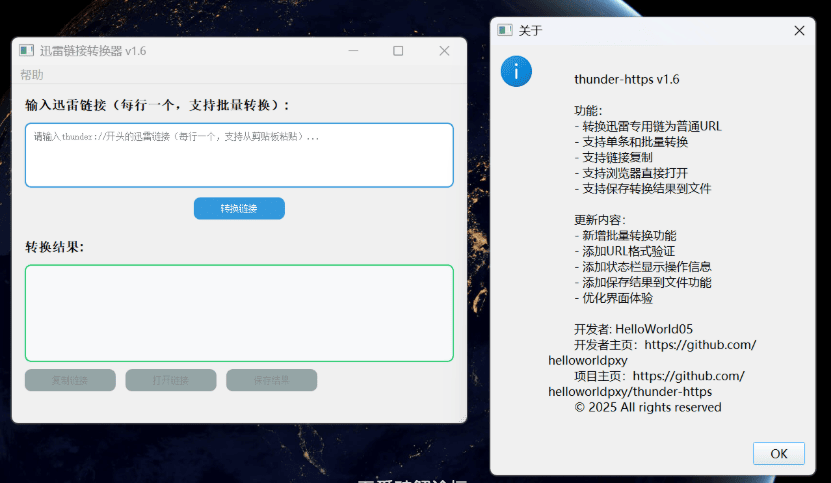Close the 关于 dialog
Image resolution: width=831 pixels, height=483 pixels.
799,31
